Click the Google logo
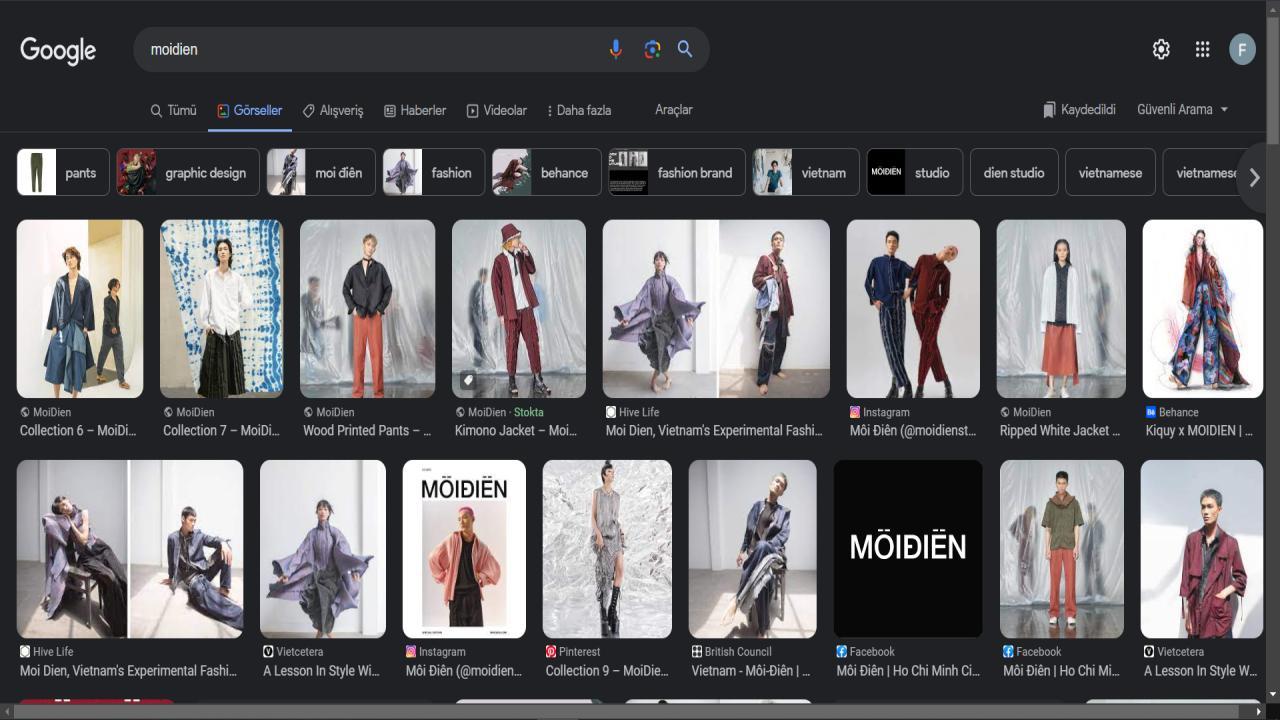This screenshot has height=720, width=1280. tap(58, 50)
